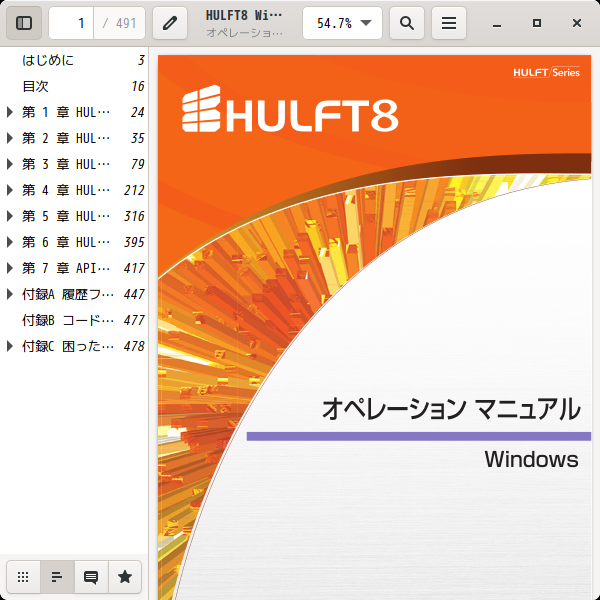Expand the 付録A outline entry
The image size is (600, 600).
click(x=10, y=294)
